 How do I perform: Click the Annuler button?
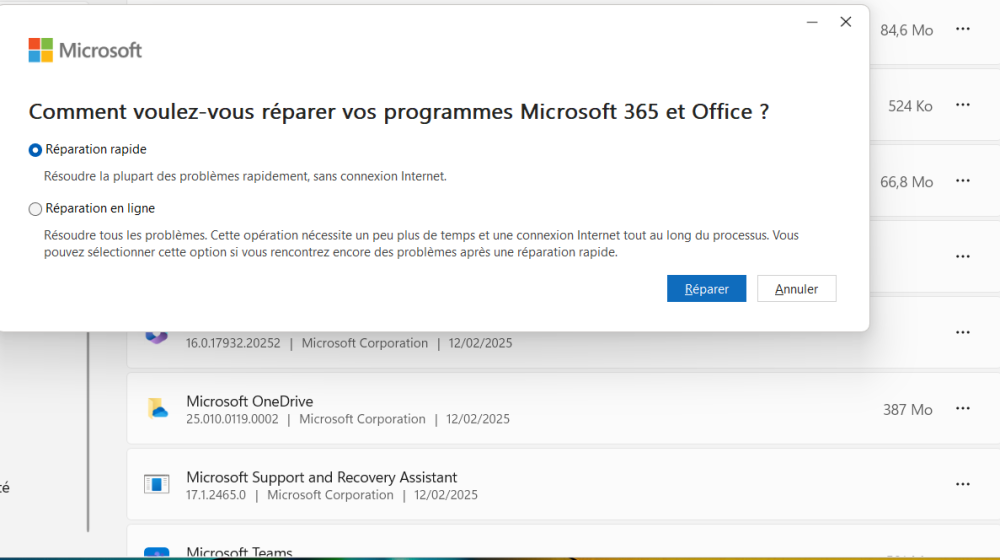point(796,289)
